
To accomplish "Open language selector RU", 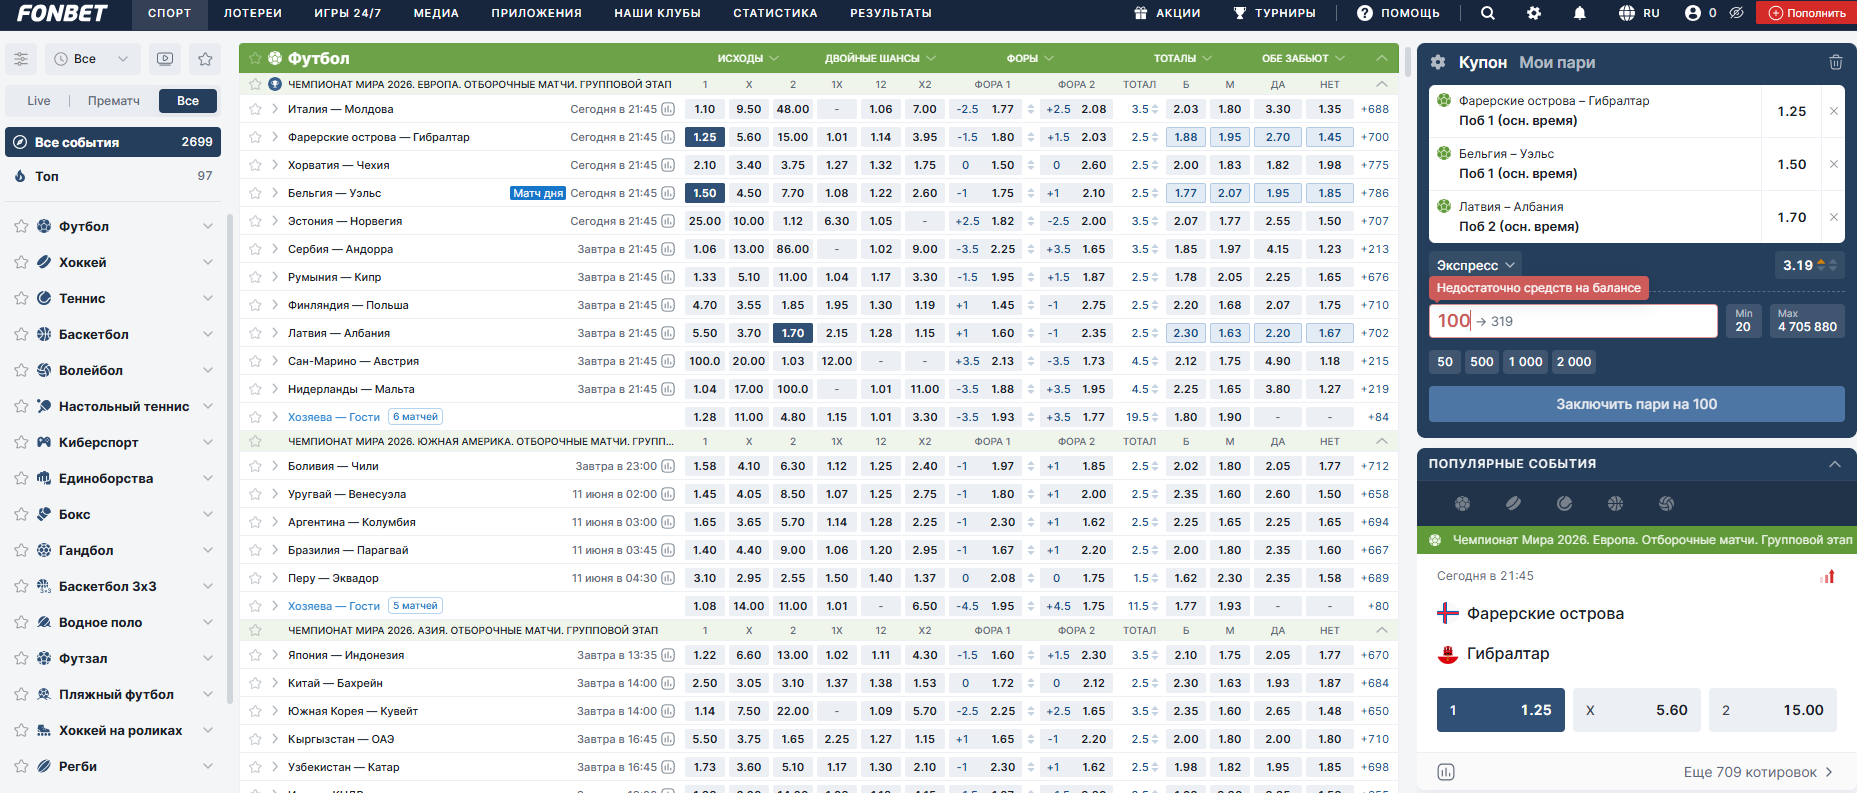I will tap(1639, 13).
